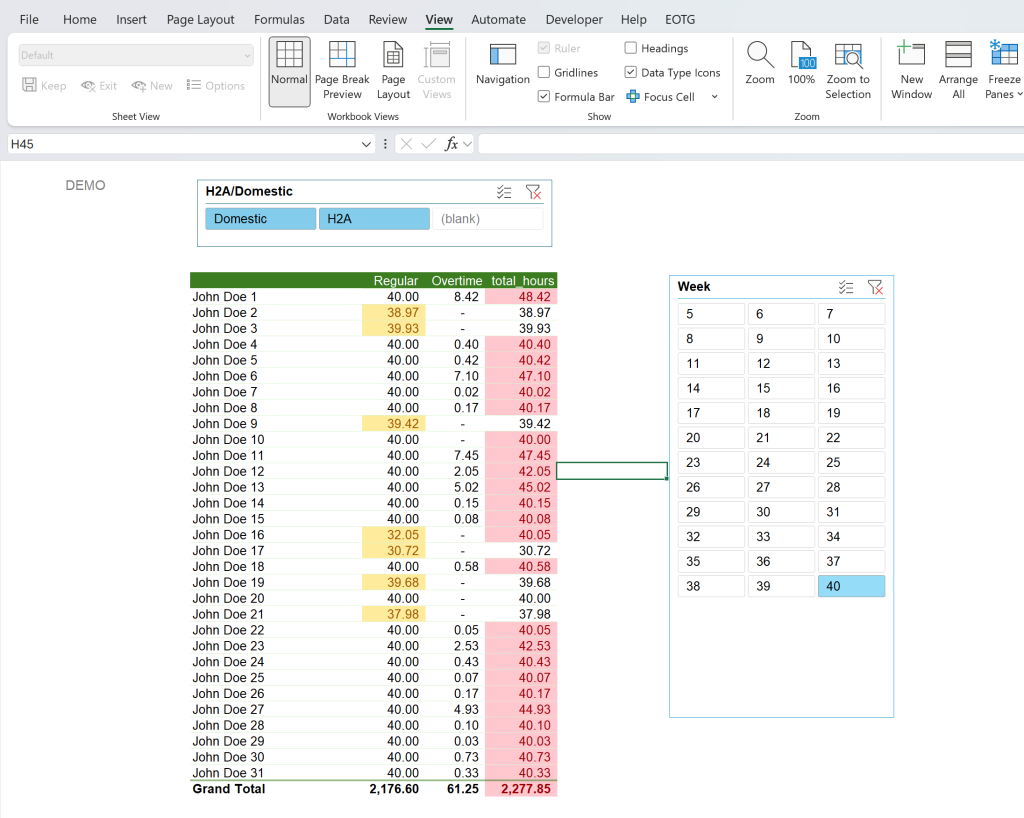Clear filter on Week slicer
1024x818 pixels.
[x=875, y=287]
